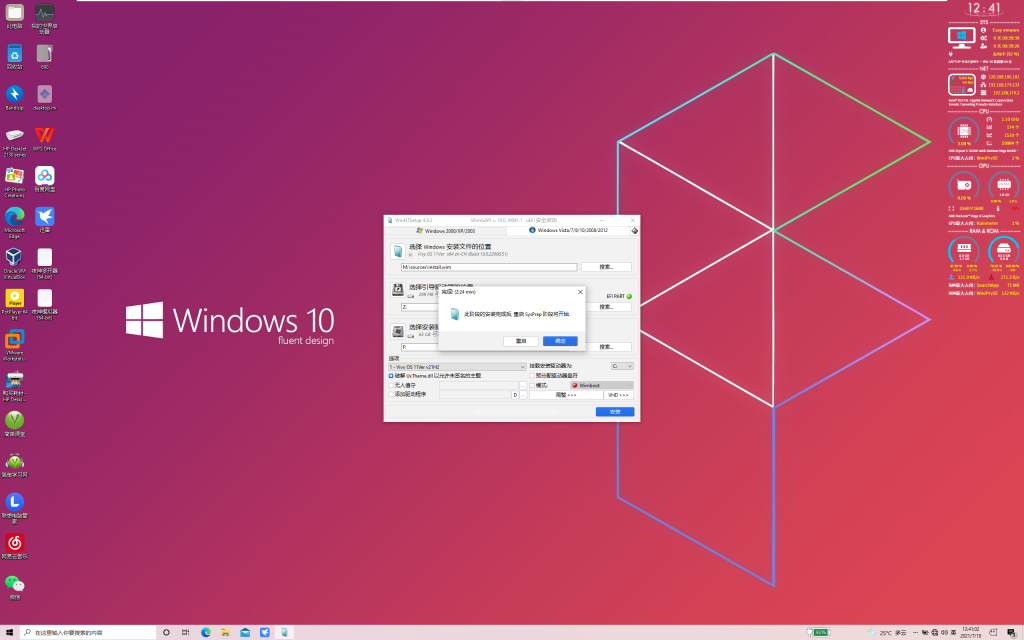Click the Tweaks >>> button
The width and height of the screenshot is (1024, 640).
click(x=566, y=395)
